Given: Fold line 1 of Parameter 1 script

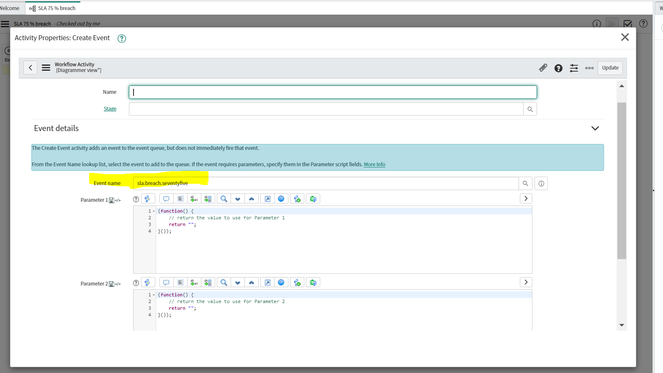Looking at the screenshot, I should pyautogui.click(x=154, y=211).
